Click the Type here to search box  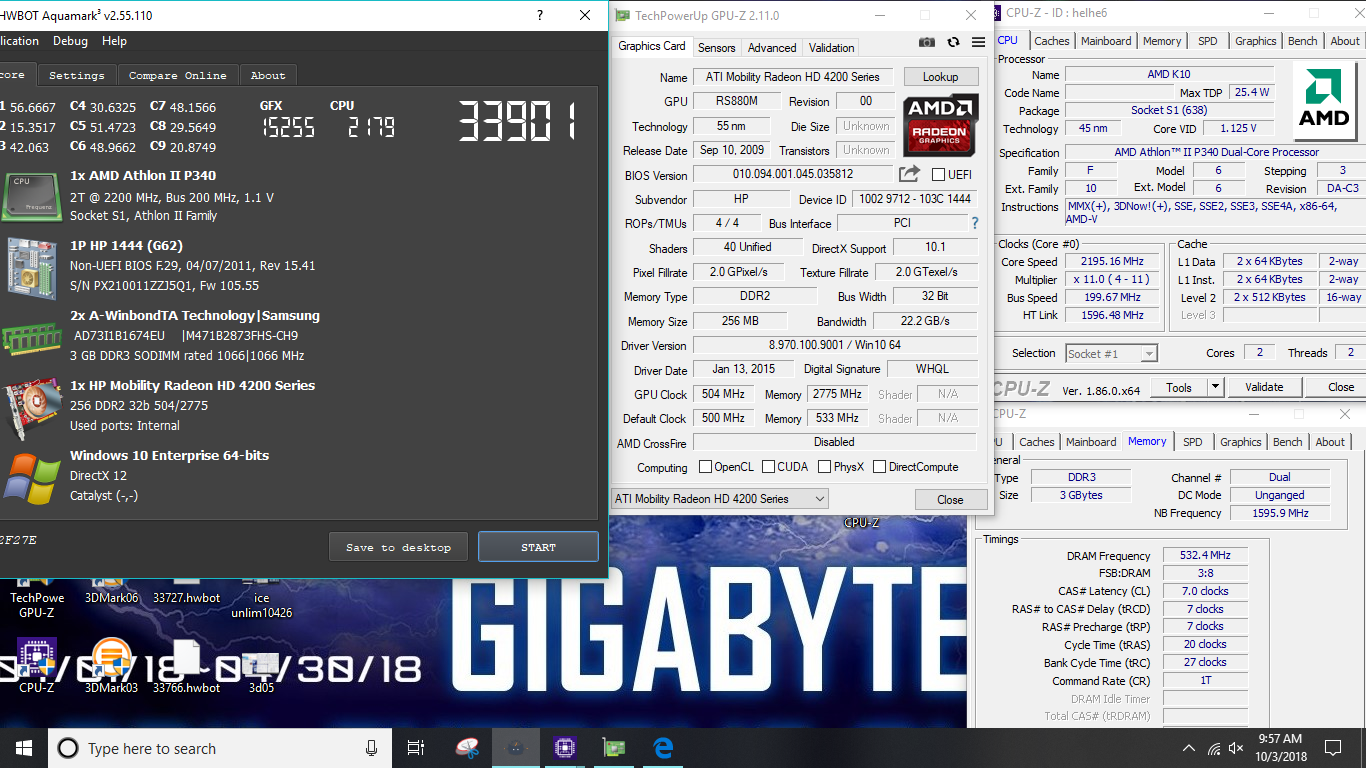[220, 748]
